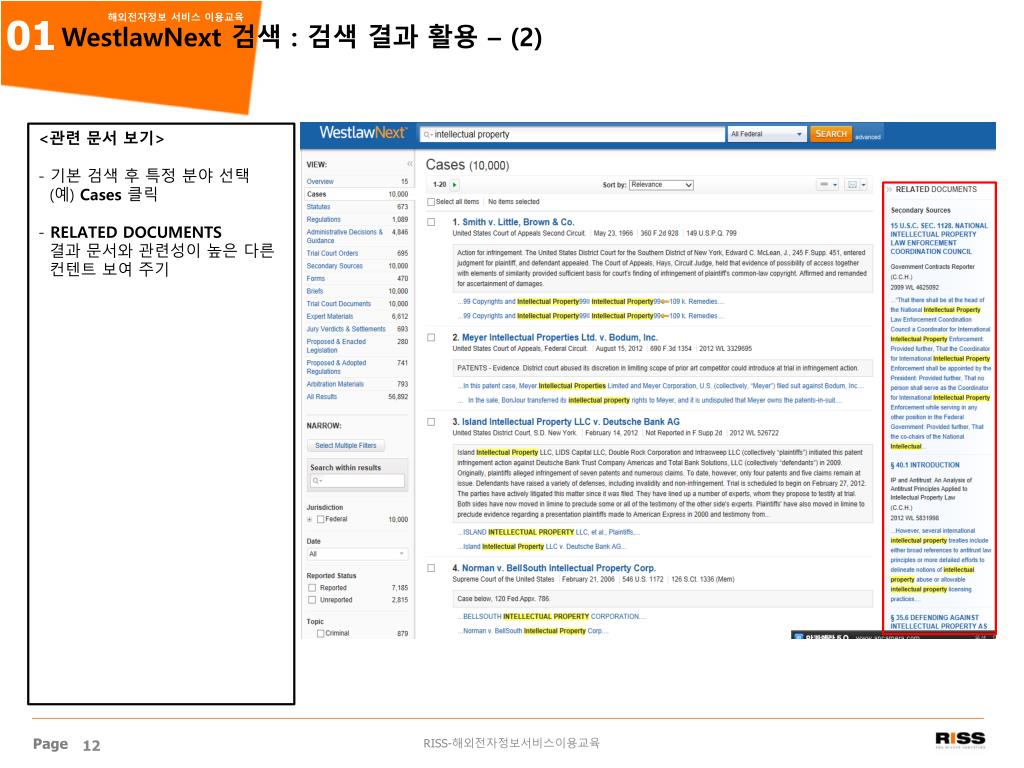This screenshot has width=1024, height=768.
Task: Open the BELLSOUTH INTELLECTUAL PROPERTY CORPORATION snippet
Action: (552, 616)
